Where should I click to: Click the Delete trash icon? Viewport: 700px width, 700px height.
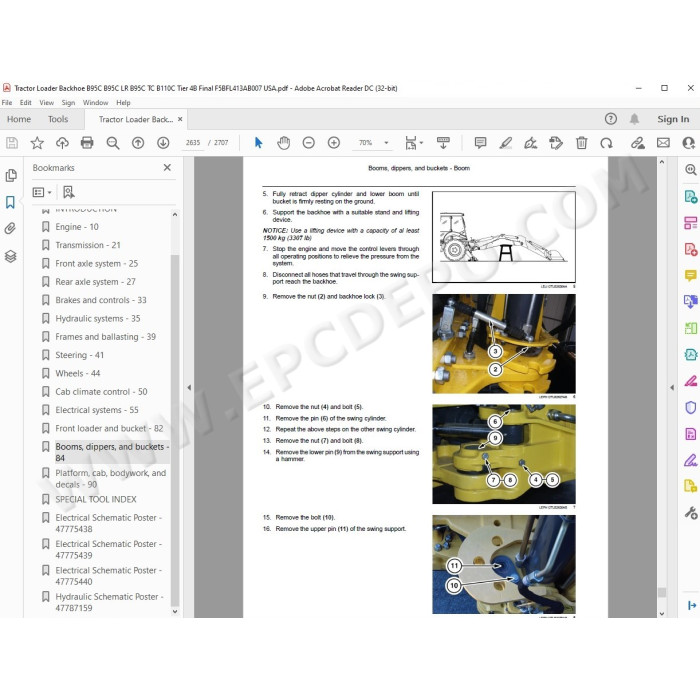coord(581,143)
